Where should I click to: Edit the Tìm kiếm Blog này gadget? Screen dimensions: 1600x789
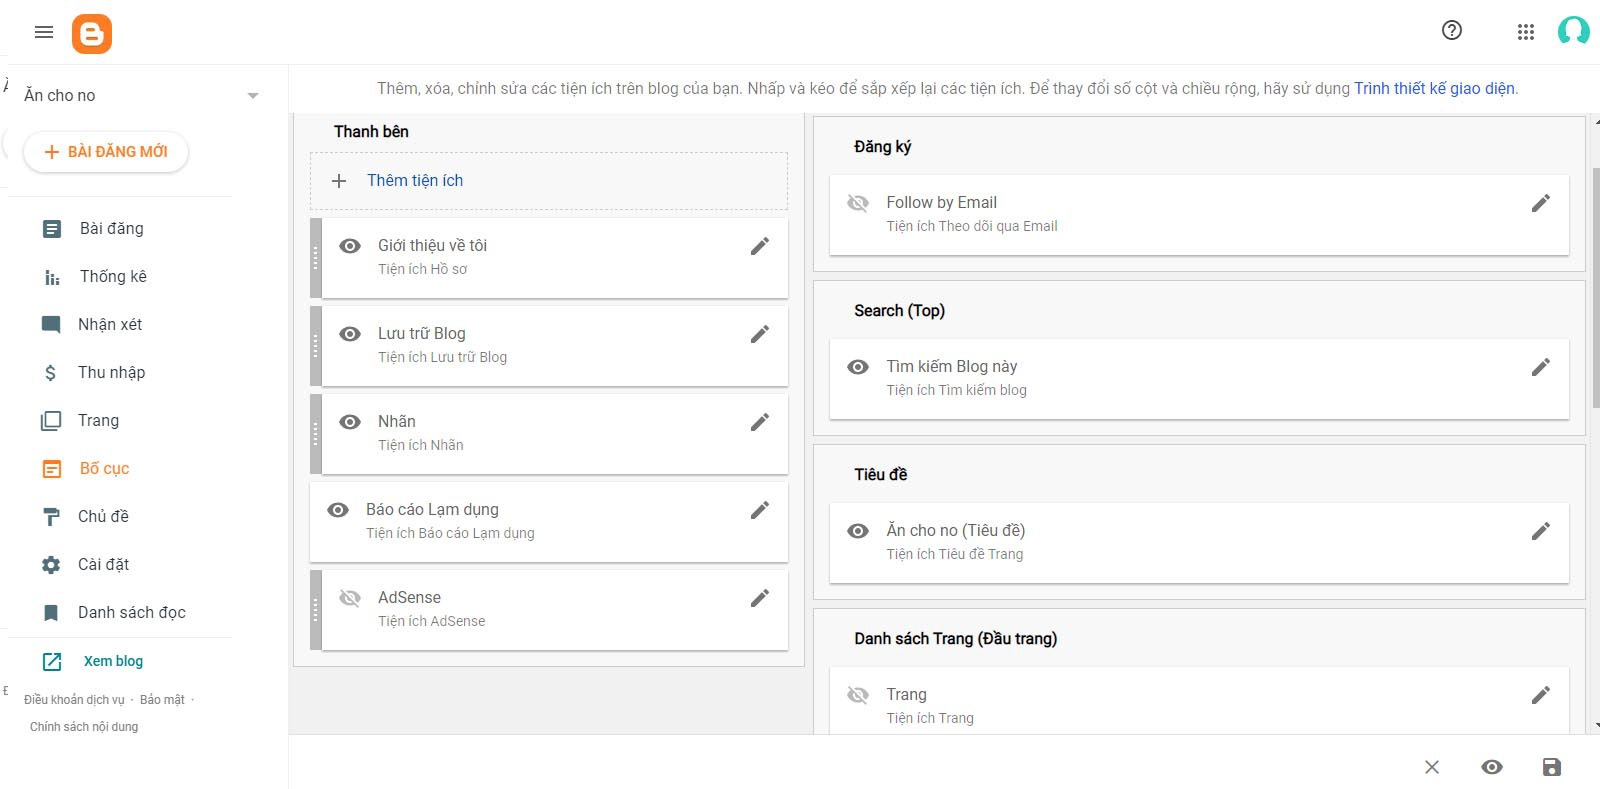coord(1541,367)
